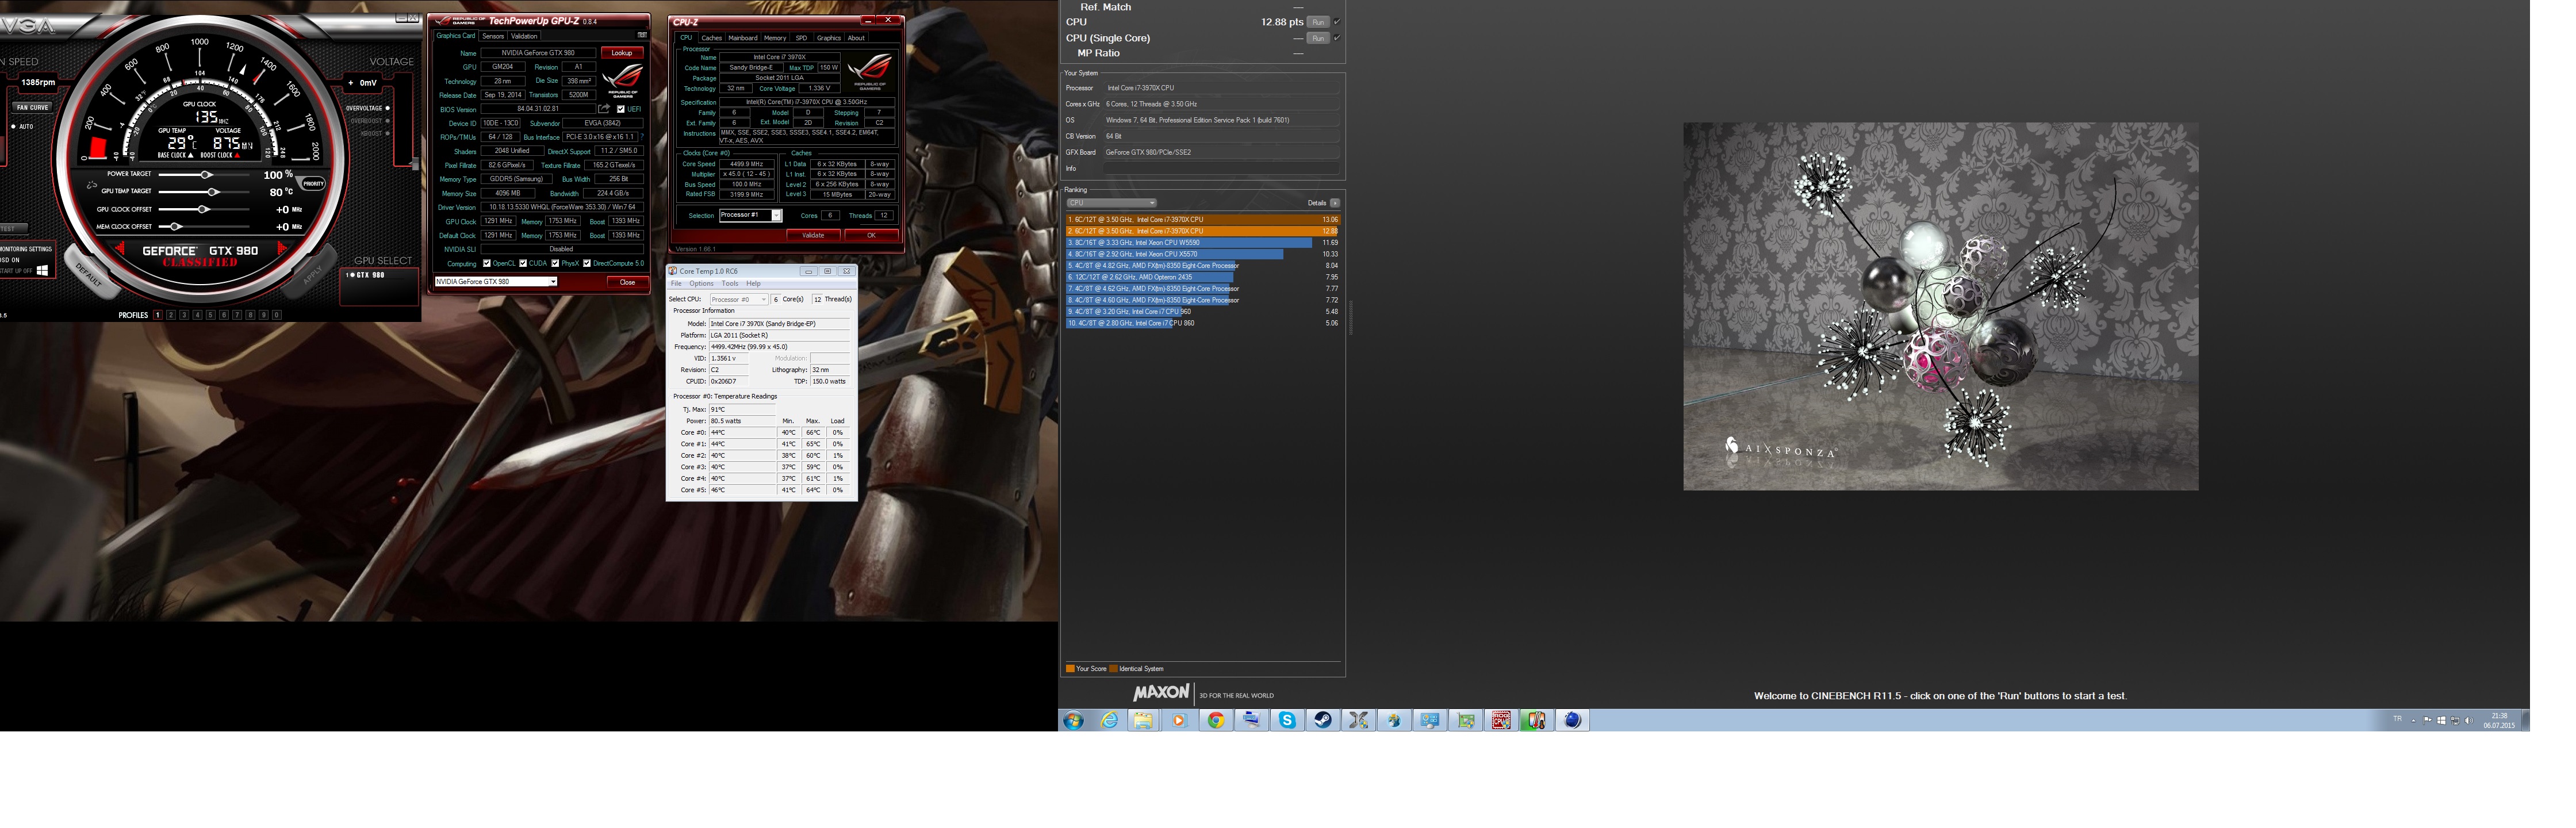
Task: Click the Windows start-up logo icon in EVGA
Action: [42, 270]
